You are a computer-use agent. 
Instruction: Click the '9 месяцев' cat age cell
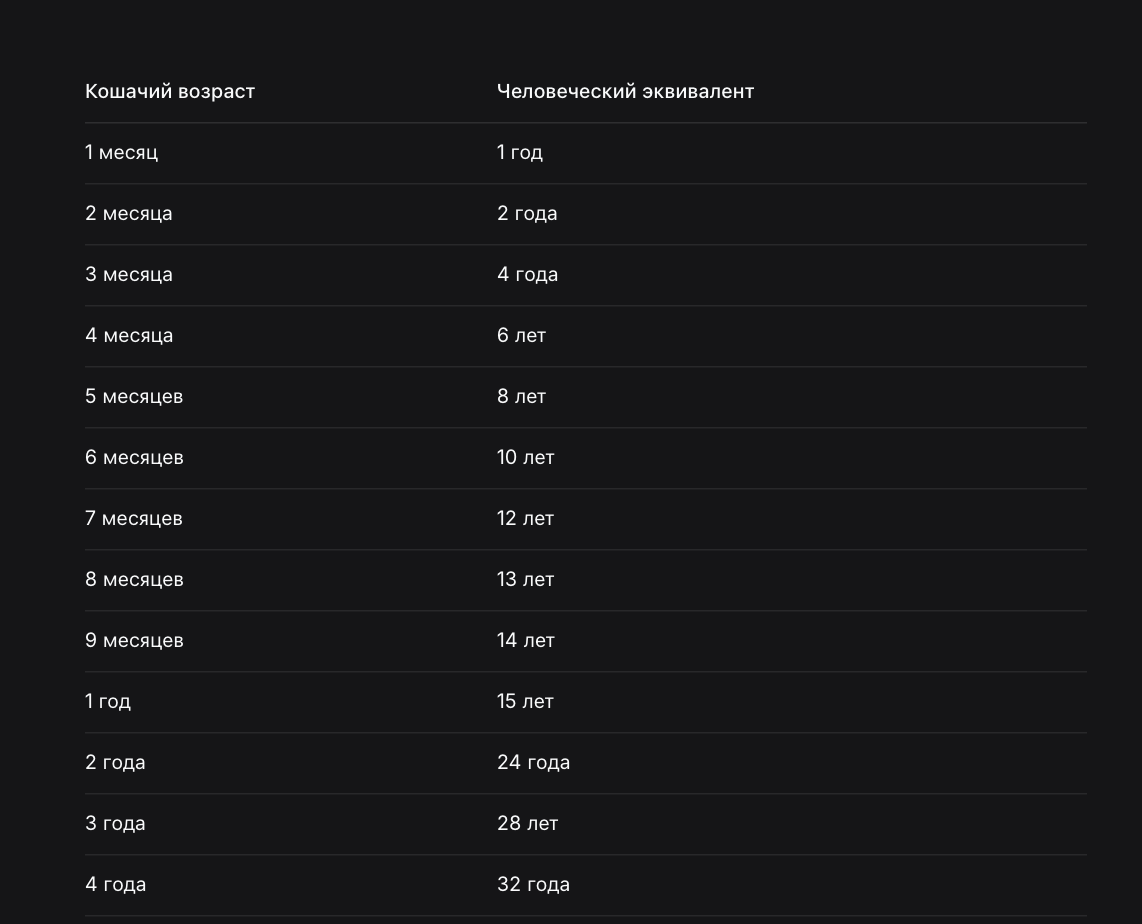[x=134, y=641]
